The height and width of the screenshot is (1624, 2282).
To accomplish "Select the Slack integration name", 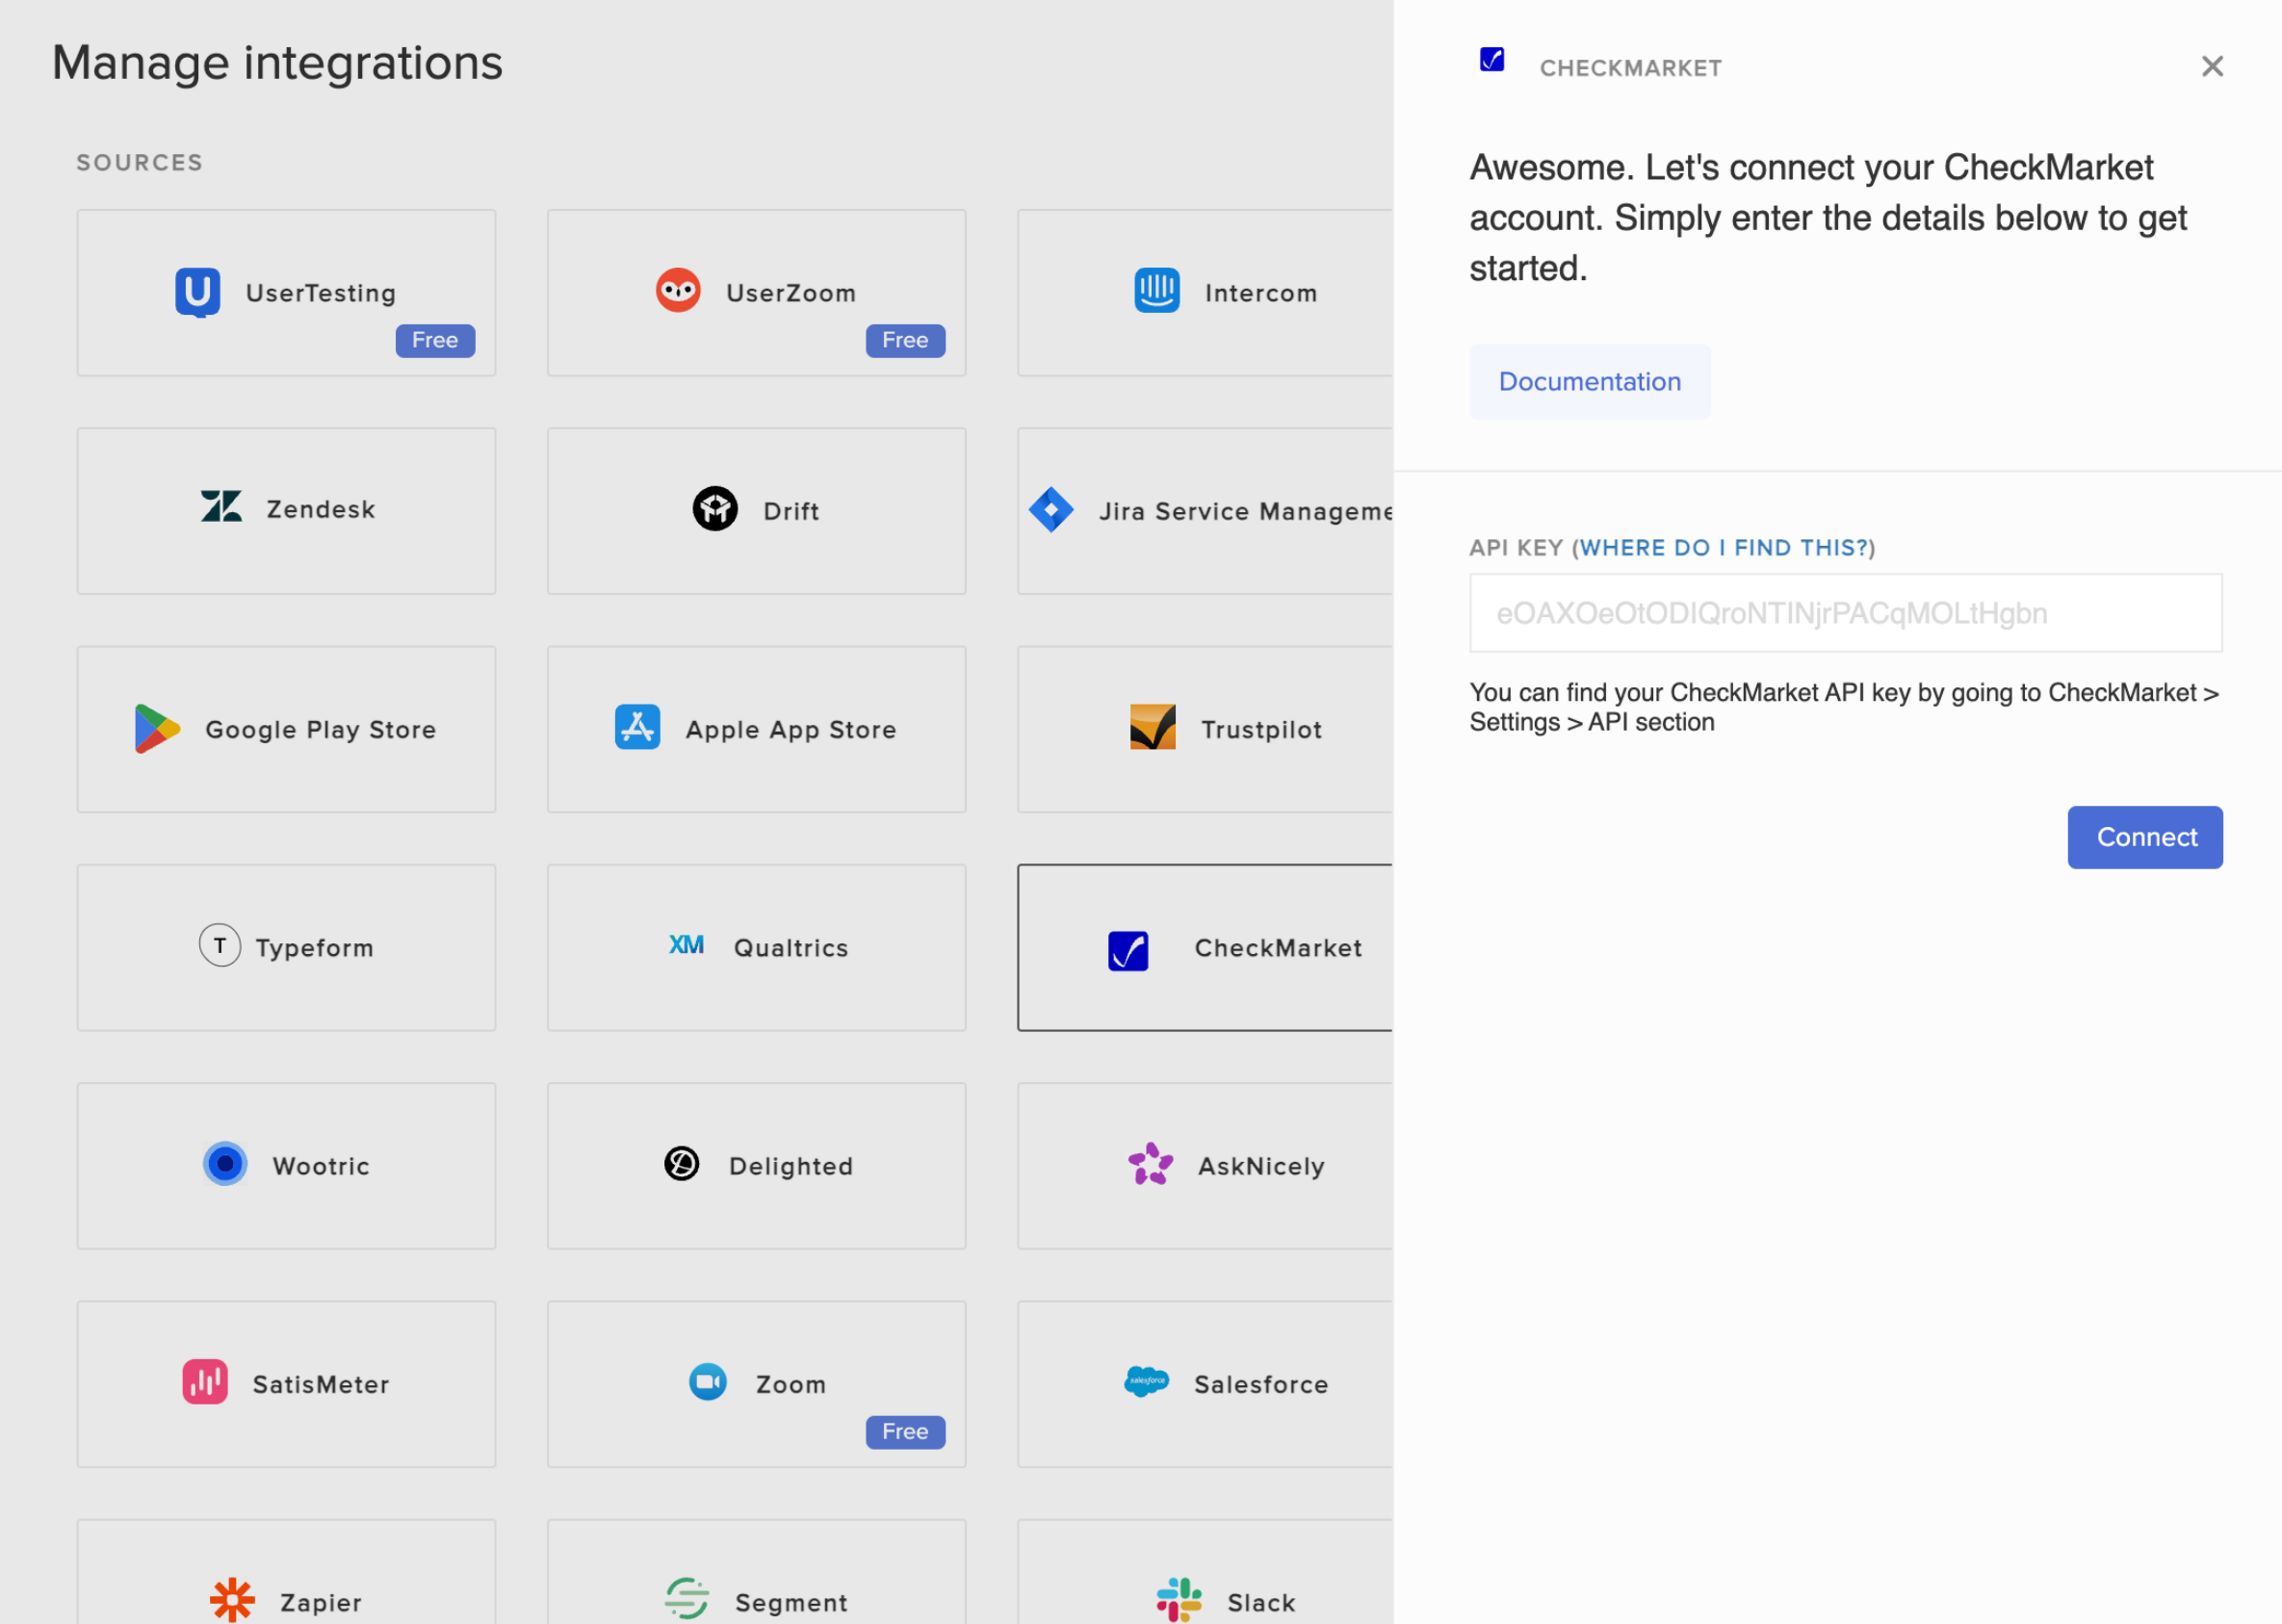I will [1261, 1603].
